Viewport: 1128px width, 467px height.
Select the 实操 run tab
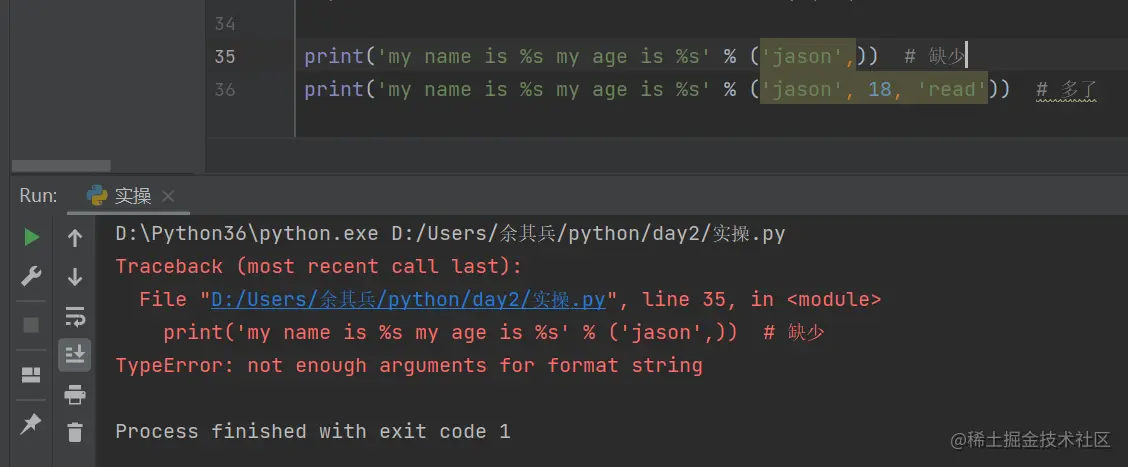coord(132,196)
